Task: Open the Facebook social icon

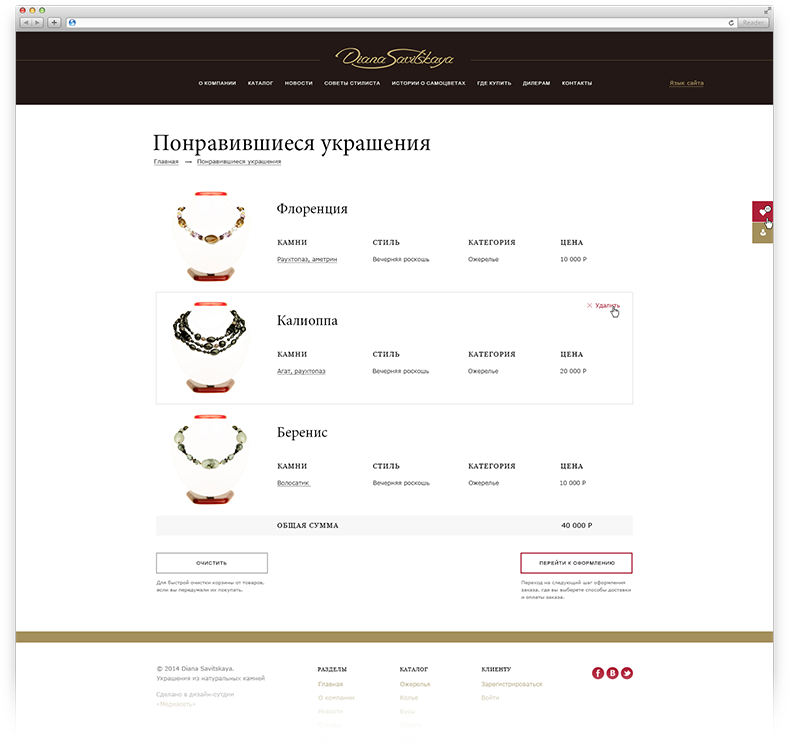Action: point(598,673)
